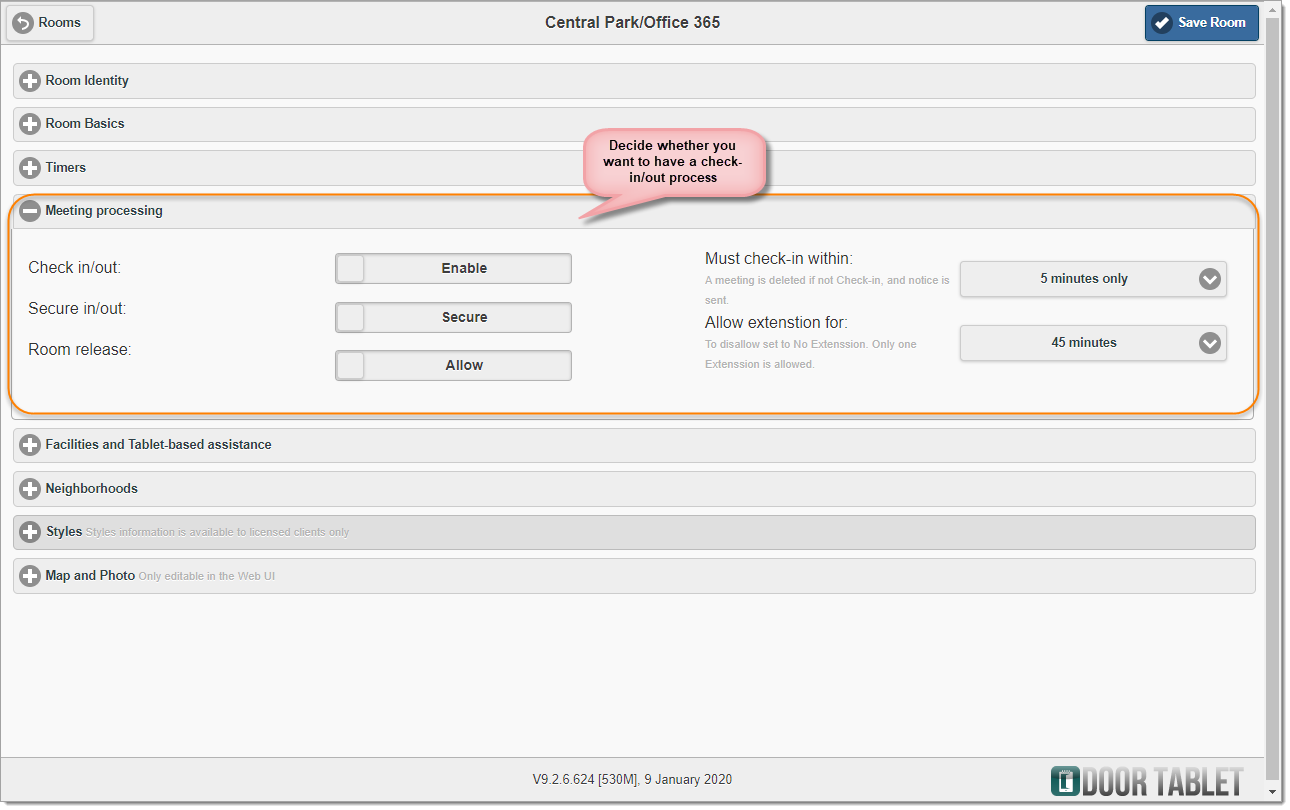Click the scrollbar down arrow

pos(1273,792)
